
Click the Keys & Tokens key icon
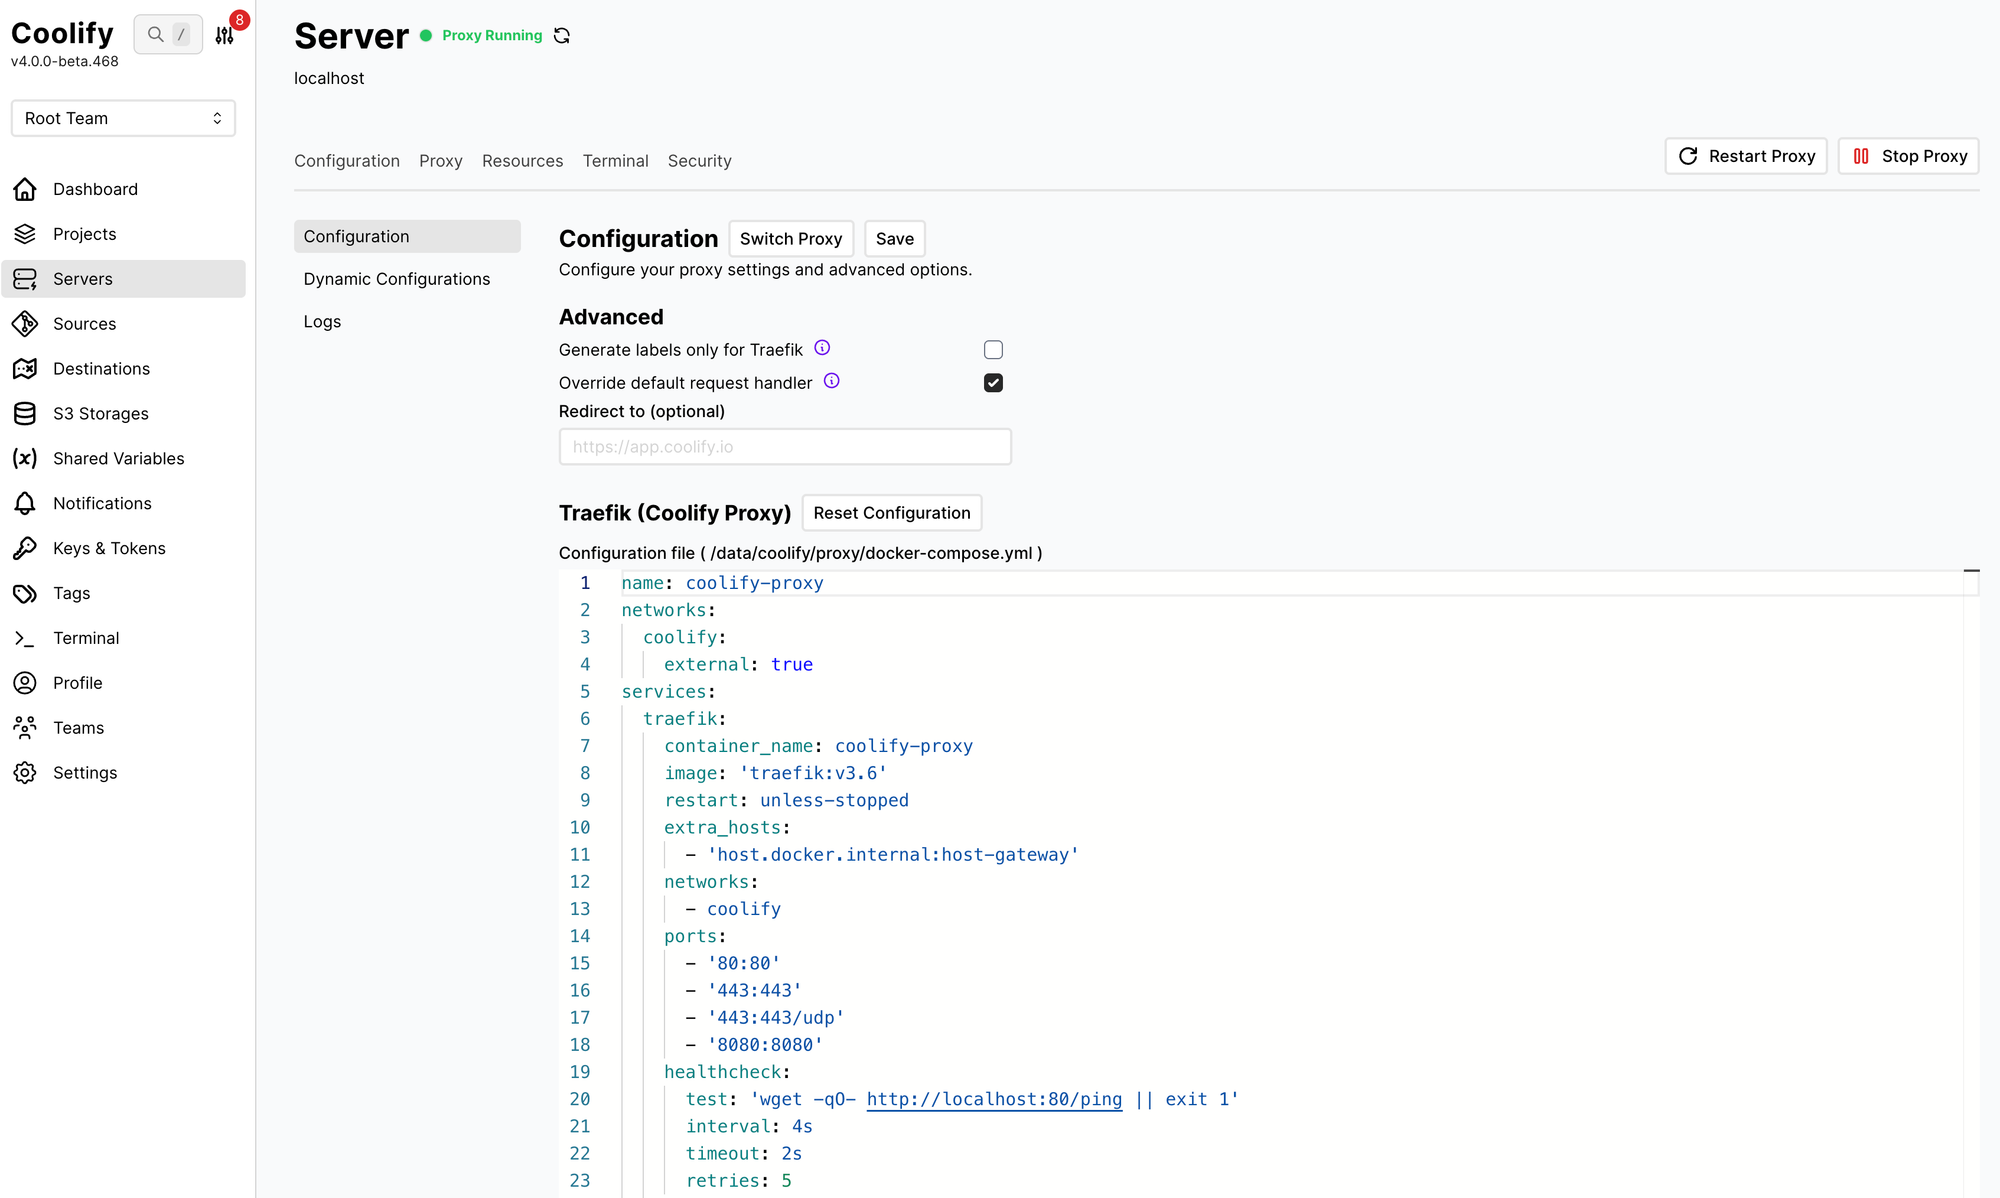(x=25, y=548)
